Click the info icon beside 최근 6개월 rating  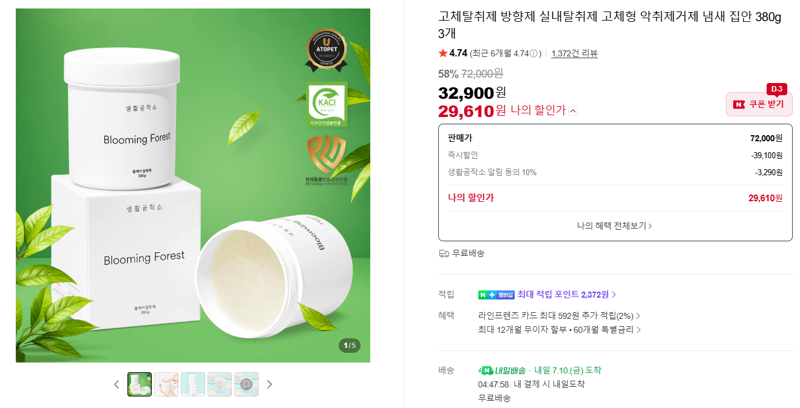click(x=534, y=54)
